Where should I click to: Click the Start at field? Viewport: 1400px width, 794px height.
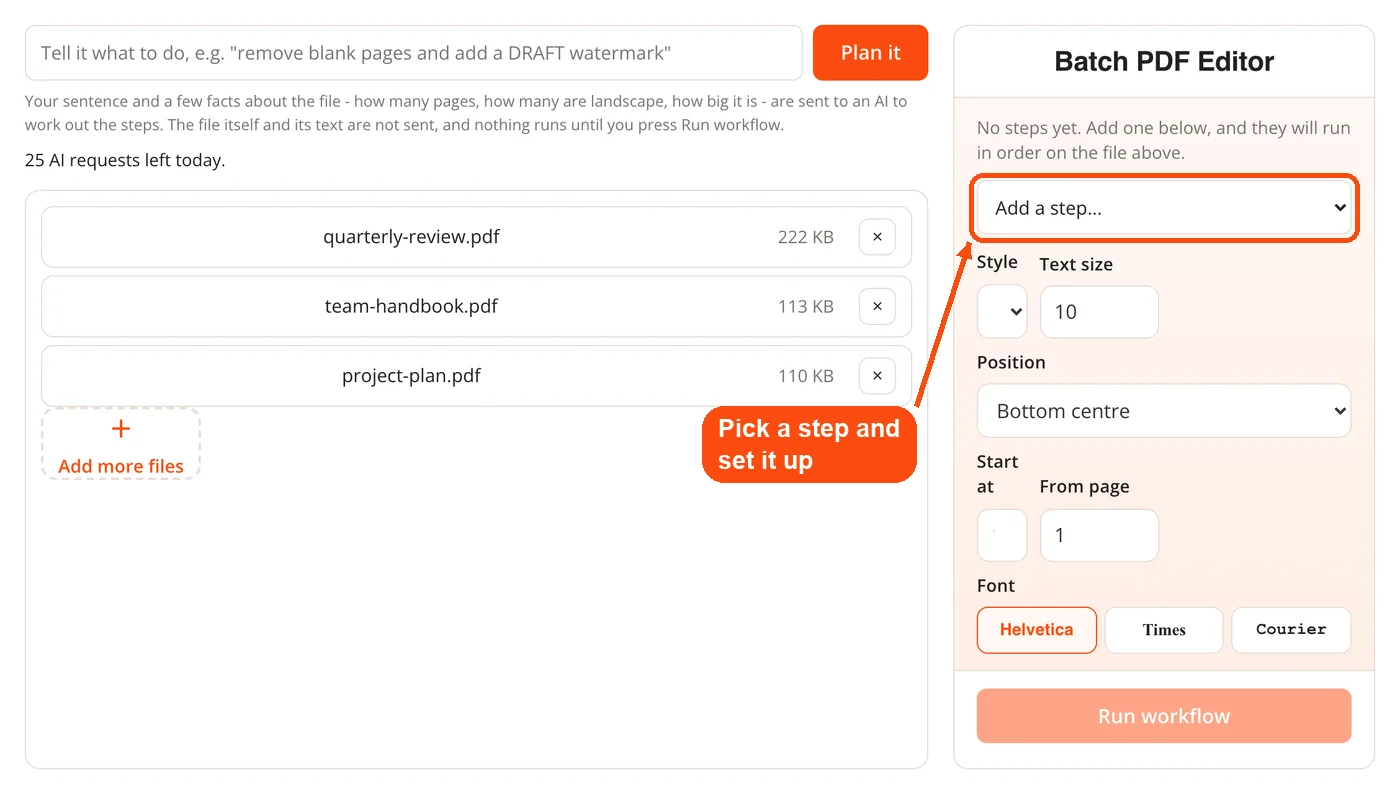pyautogui.click(x=1002, y=535)
